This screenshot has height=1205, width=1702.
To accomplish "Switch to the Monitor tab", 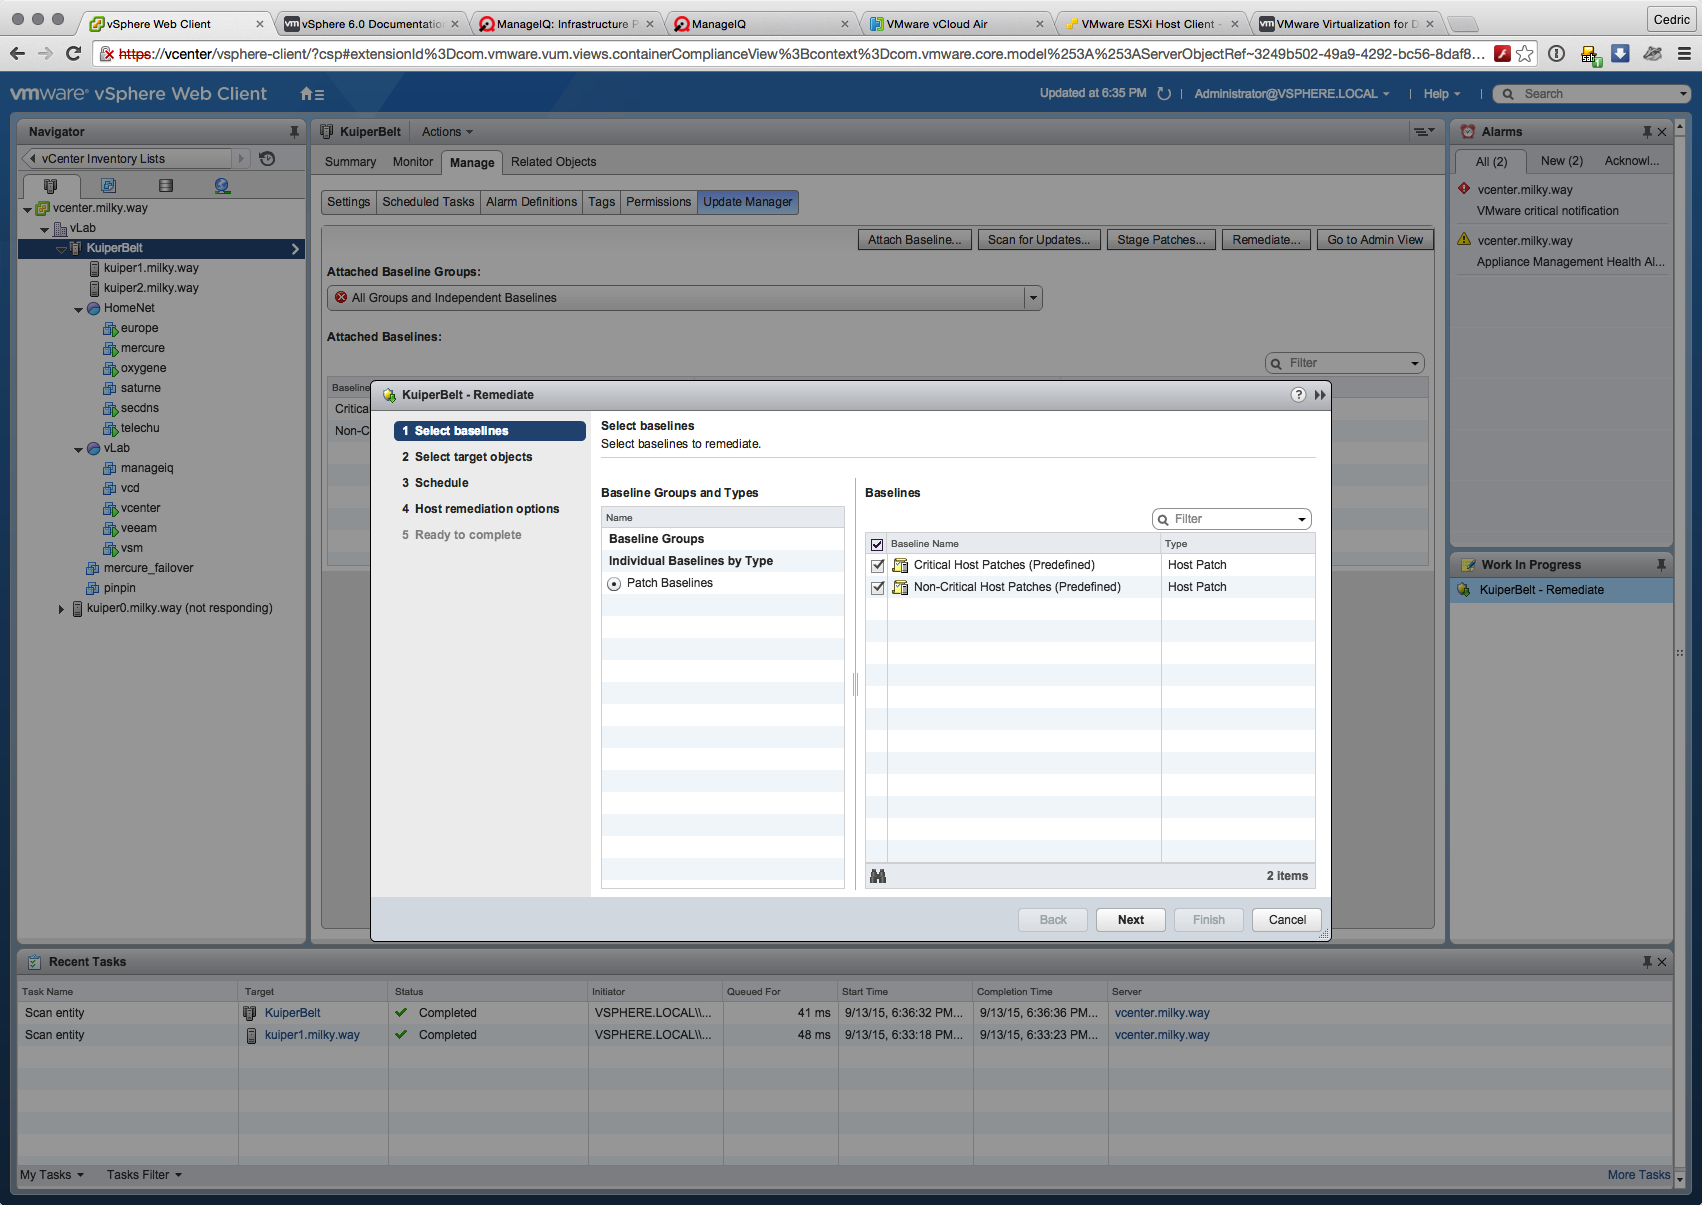I will 412,162.
